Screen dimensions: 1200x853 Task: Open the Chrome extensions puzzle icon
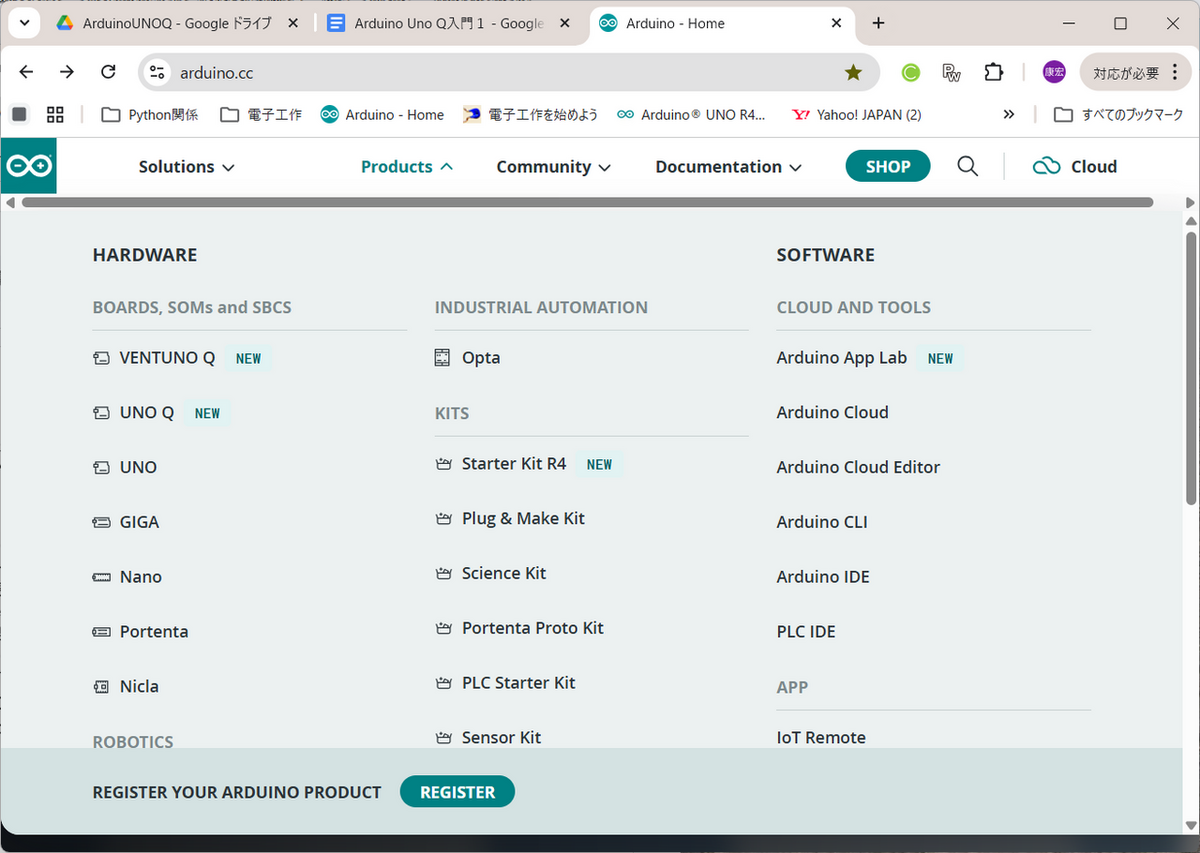click(993, 72)
